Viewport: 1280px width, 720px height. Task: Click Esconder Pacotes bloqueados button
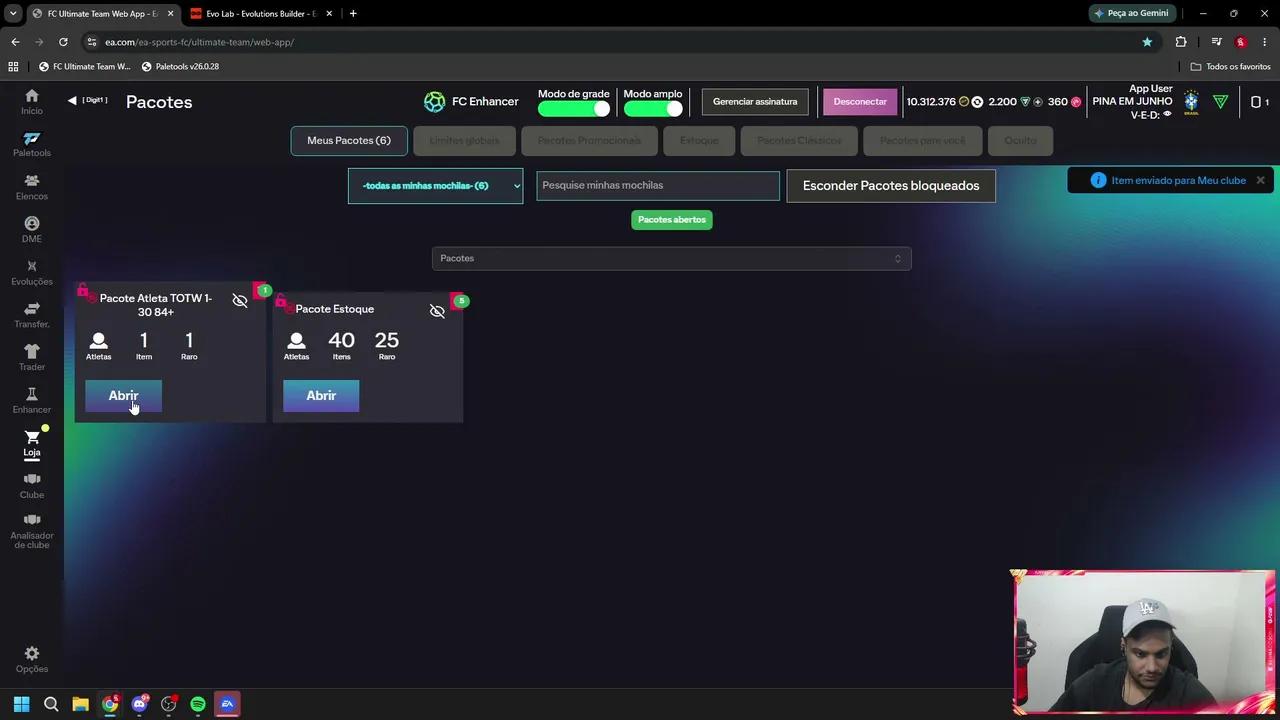(x=891, y=185)
